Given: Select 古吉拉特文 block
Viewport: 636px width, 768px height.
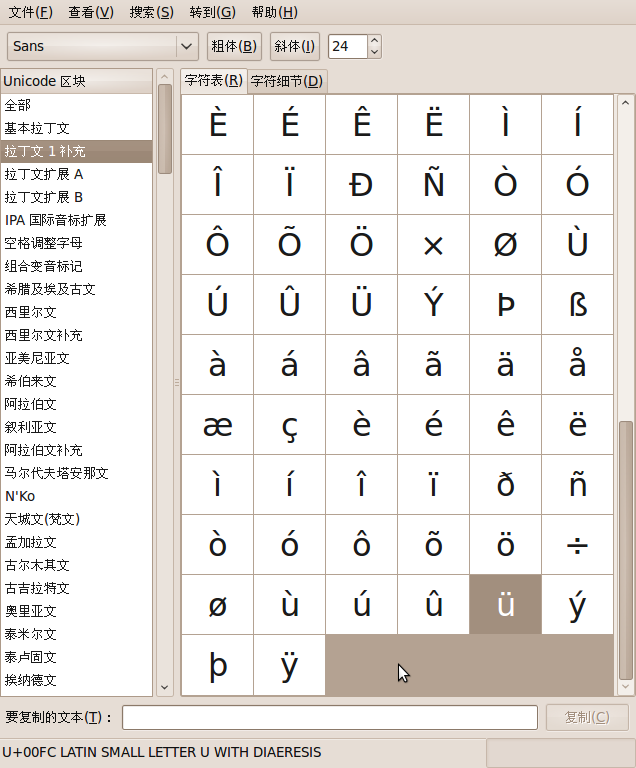Looking at the screenshot, I should (76, 589).
